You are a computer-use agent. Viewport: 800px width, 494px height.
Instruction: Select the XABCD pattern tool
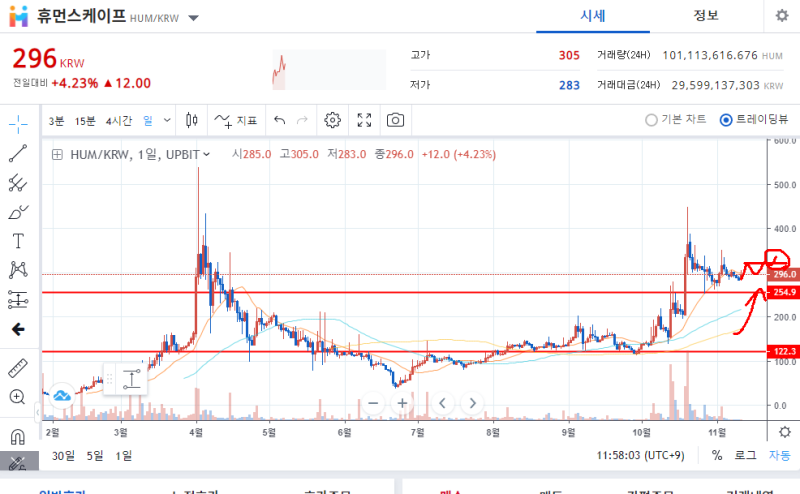(x=18, y=270)
